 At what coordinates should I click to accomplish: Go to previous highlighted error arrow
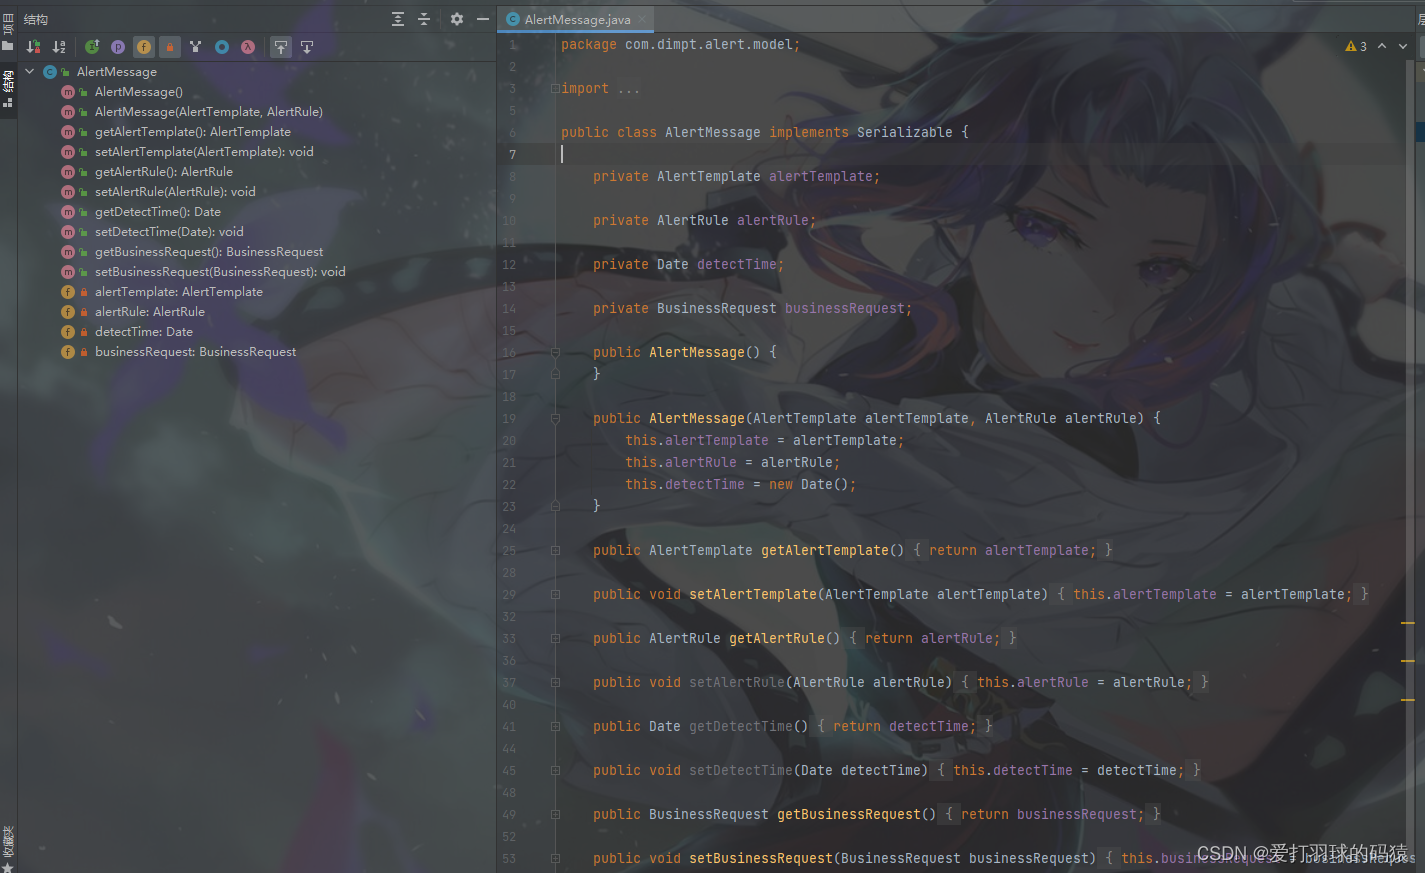pos(1382,46)
